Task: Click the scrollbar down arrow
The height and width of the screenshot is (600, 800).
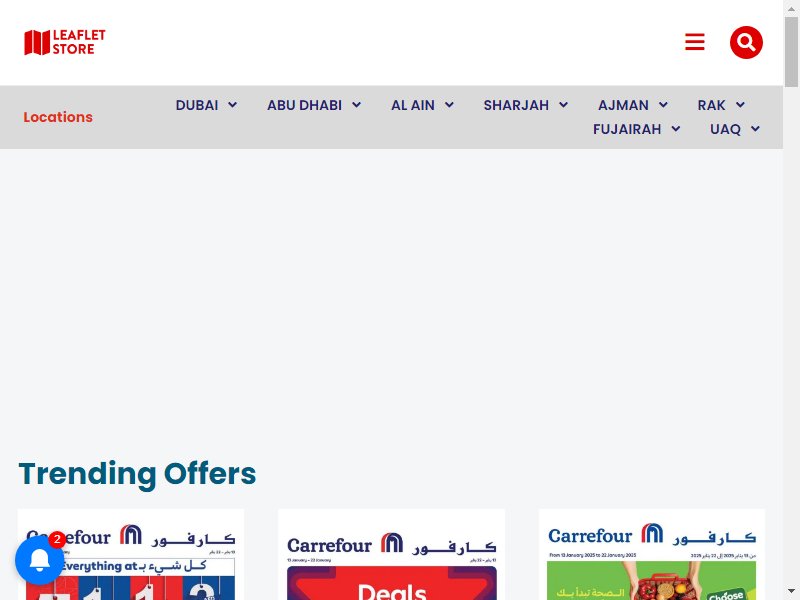Action: click(791, 591)
